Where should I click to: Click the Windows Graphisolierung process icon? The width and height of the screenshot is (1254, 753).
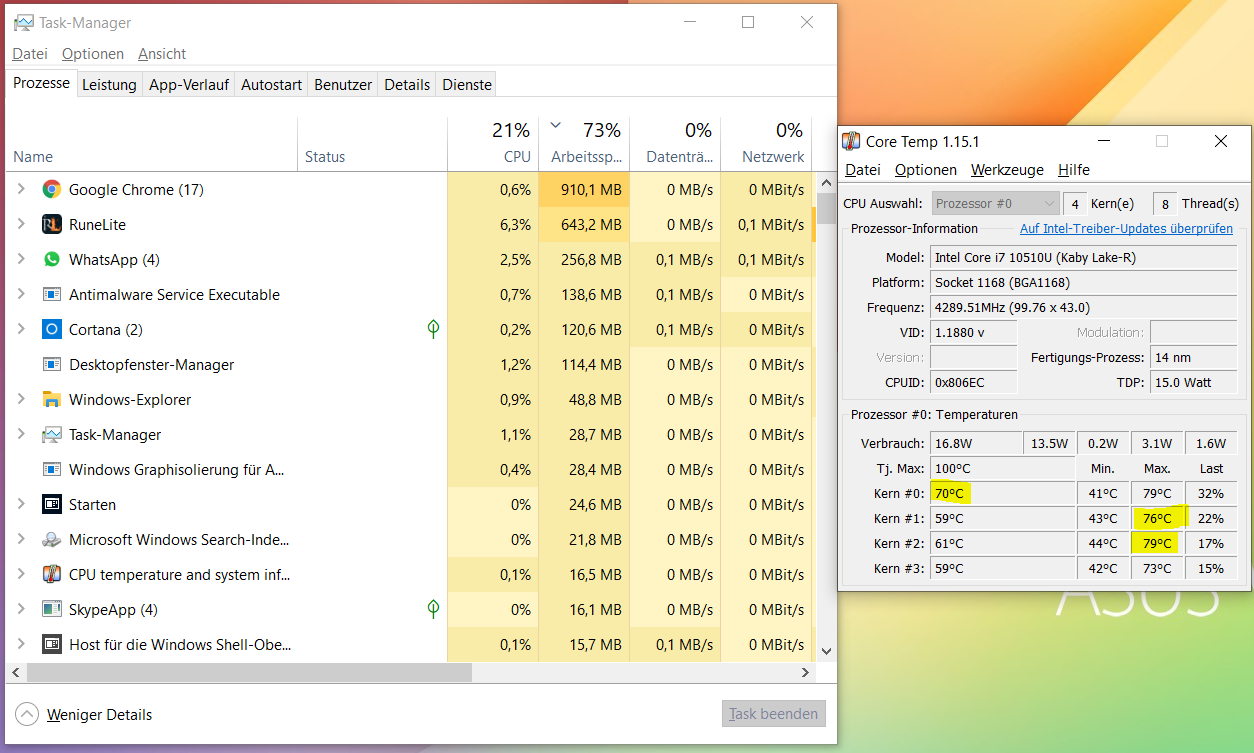(52, 469)
